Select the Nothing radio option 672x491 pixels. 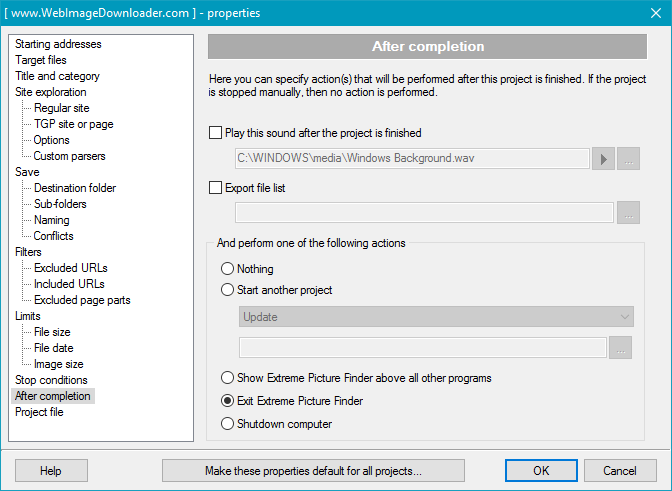(227, 269)
